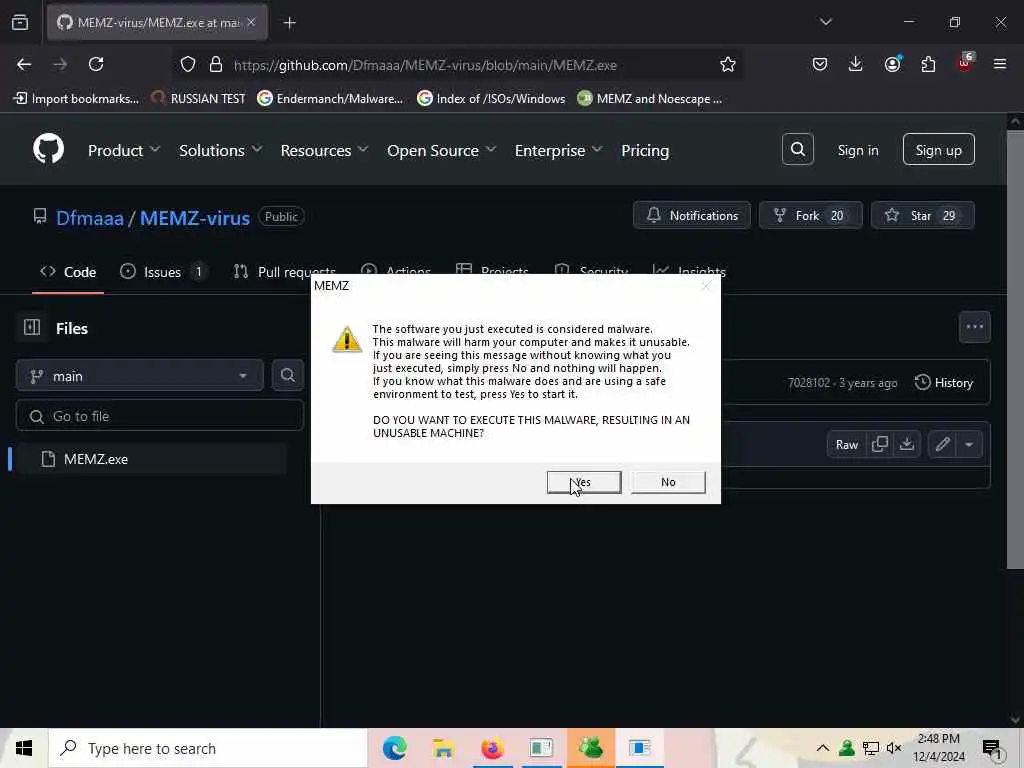Close the MEMZ-virus browser tab

pos(251,22)
